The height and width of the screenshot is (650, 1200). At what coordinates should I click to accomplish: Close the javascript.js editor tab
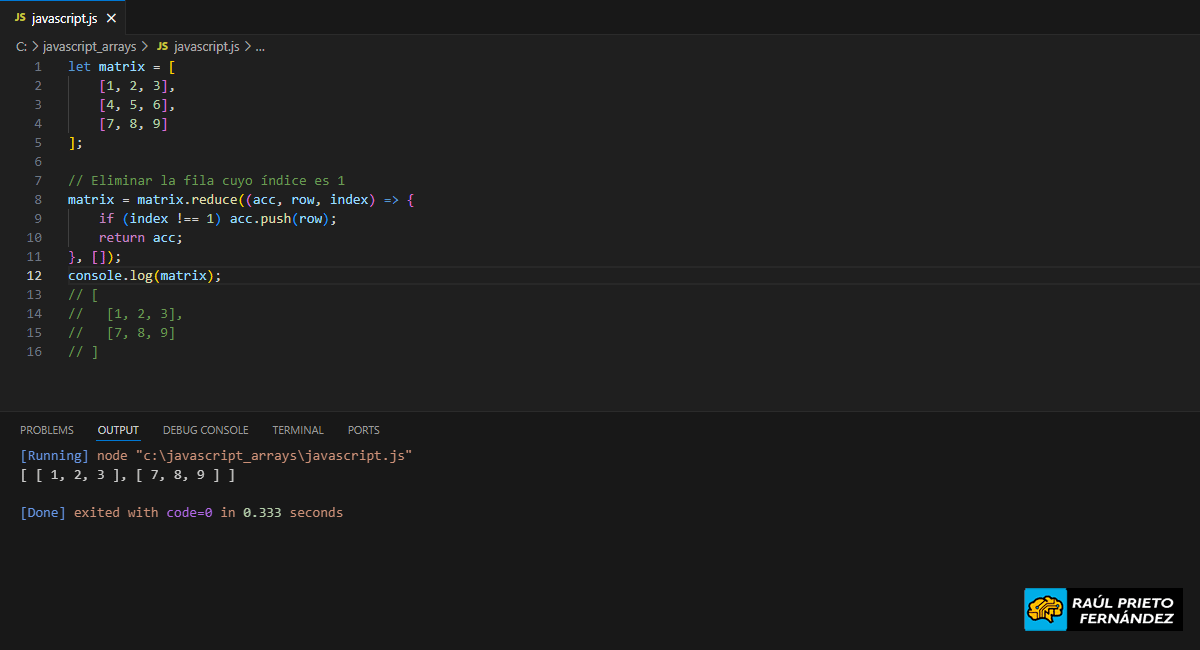click(111, 18)
